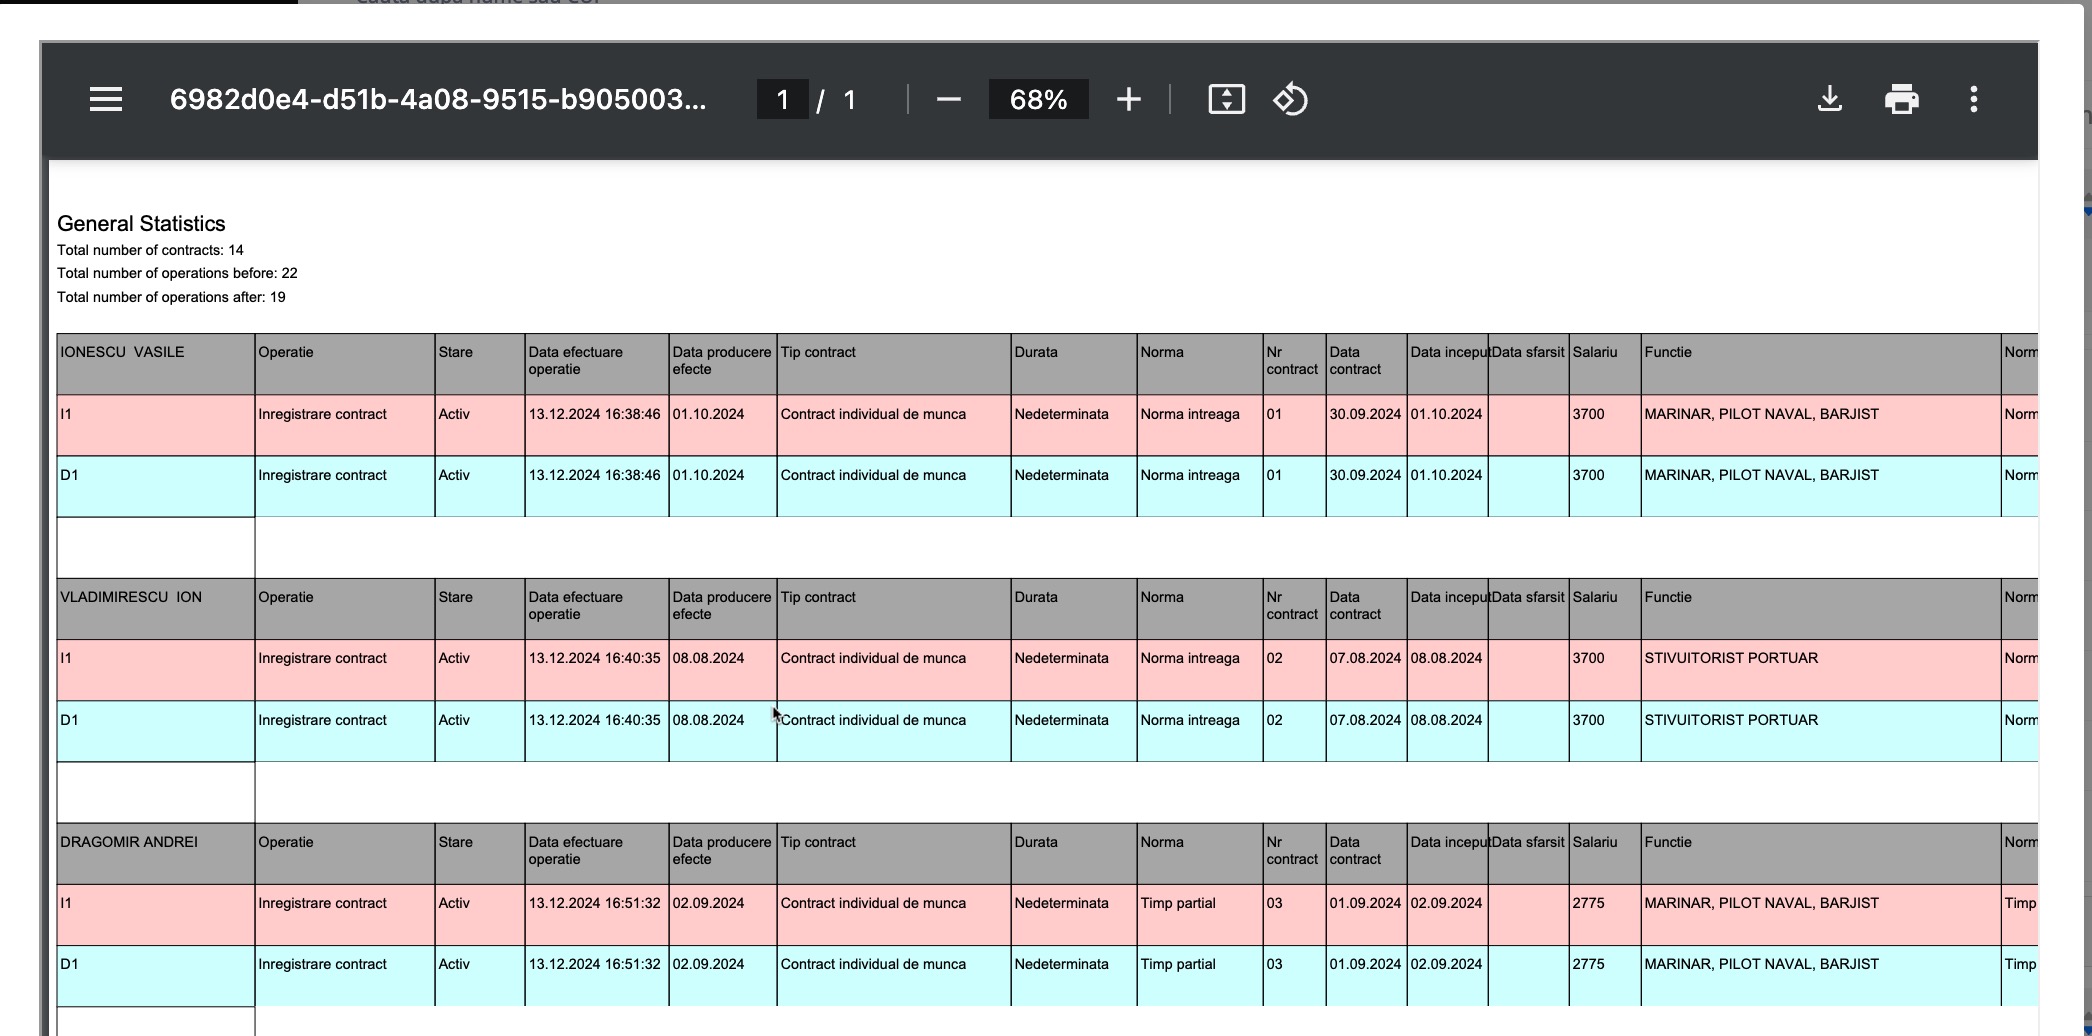2092x1036 pixels.
Task: Click '13.12.2024 16:40:35' in the blue D1 row
Action: coord(594,720)
